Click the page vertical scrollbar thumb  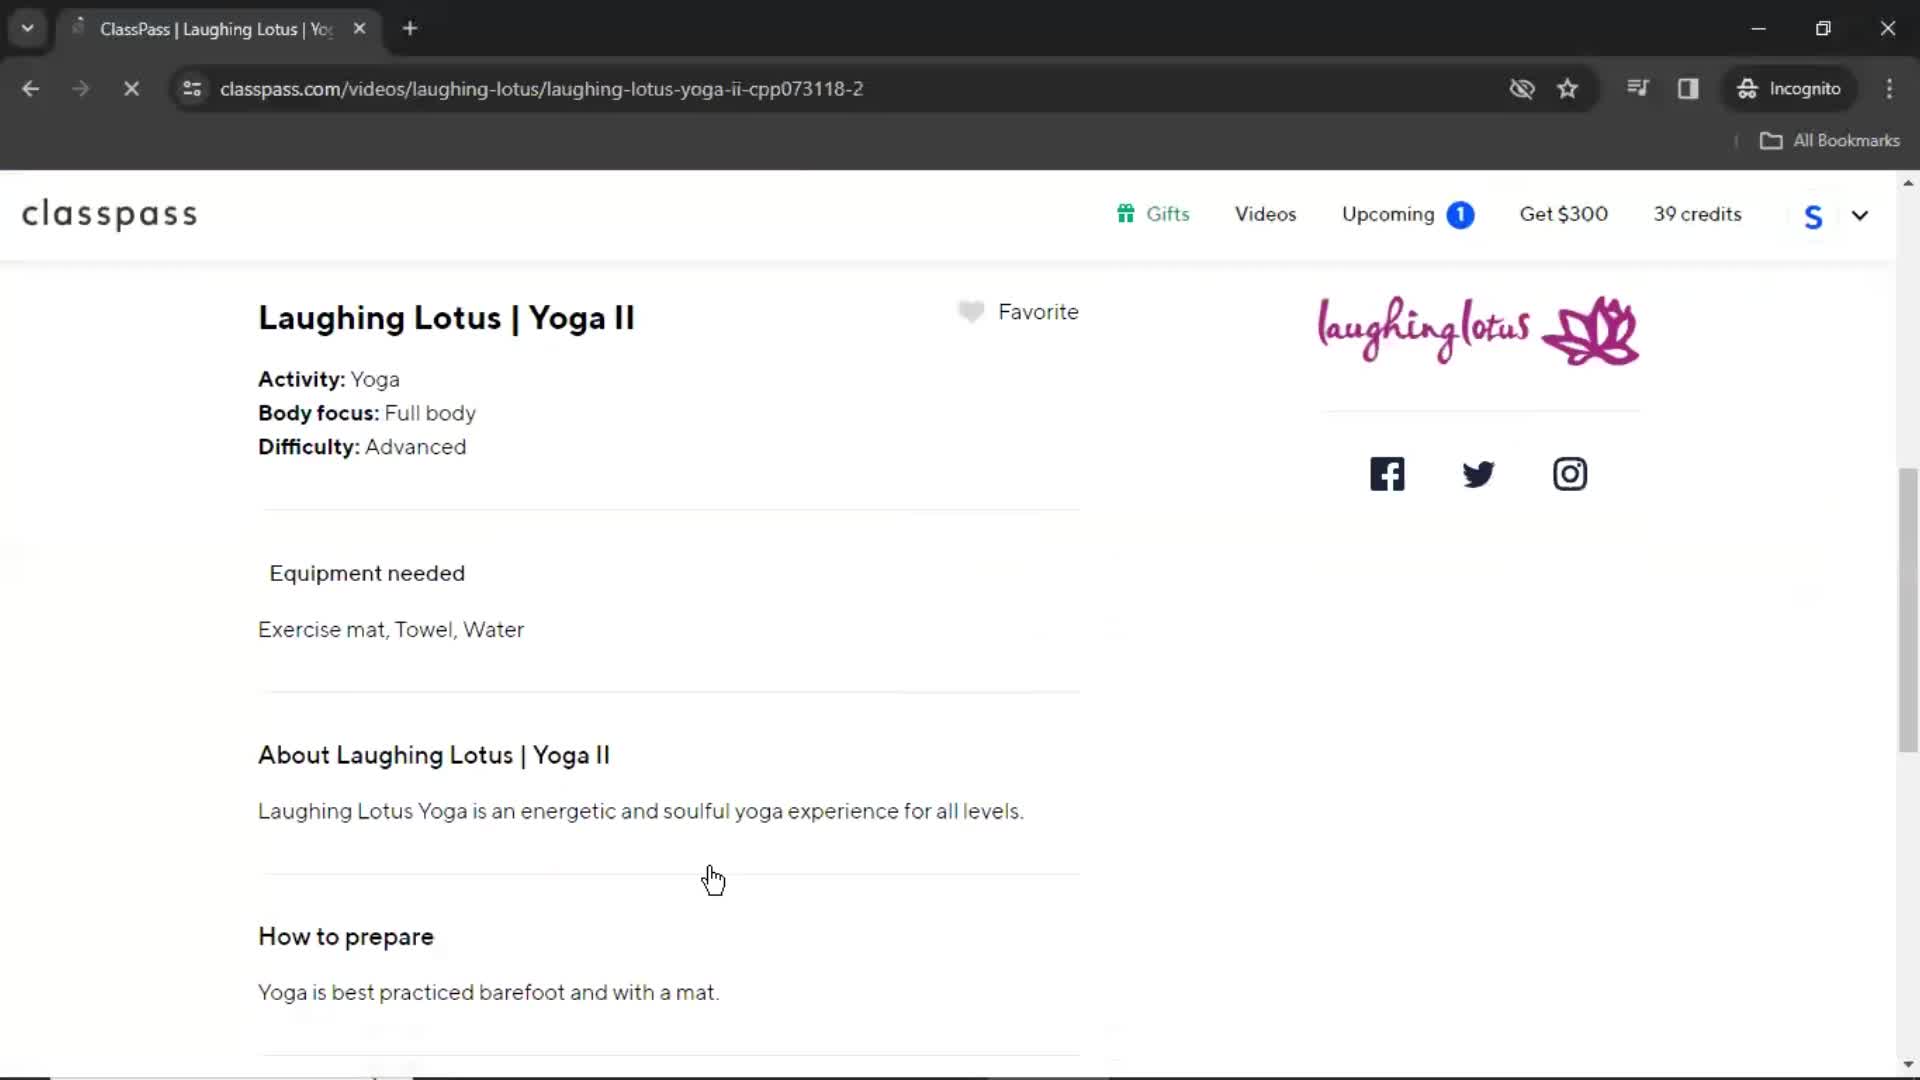click(x=1908, y=610)
